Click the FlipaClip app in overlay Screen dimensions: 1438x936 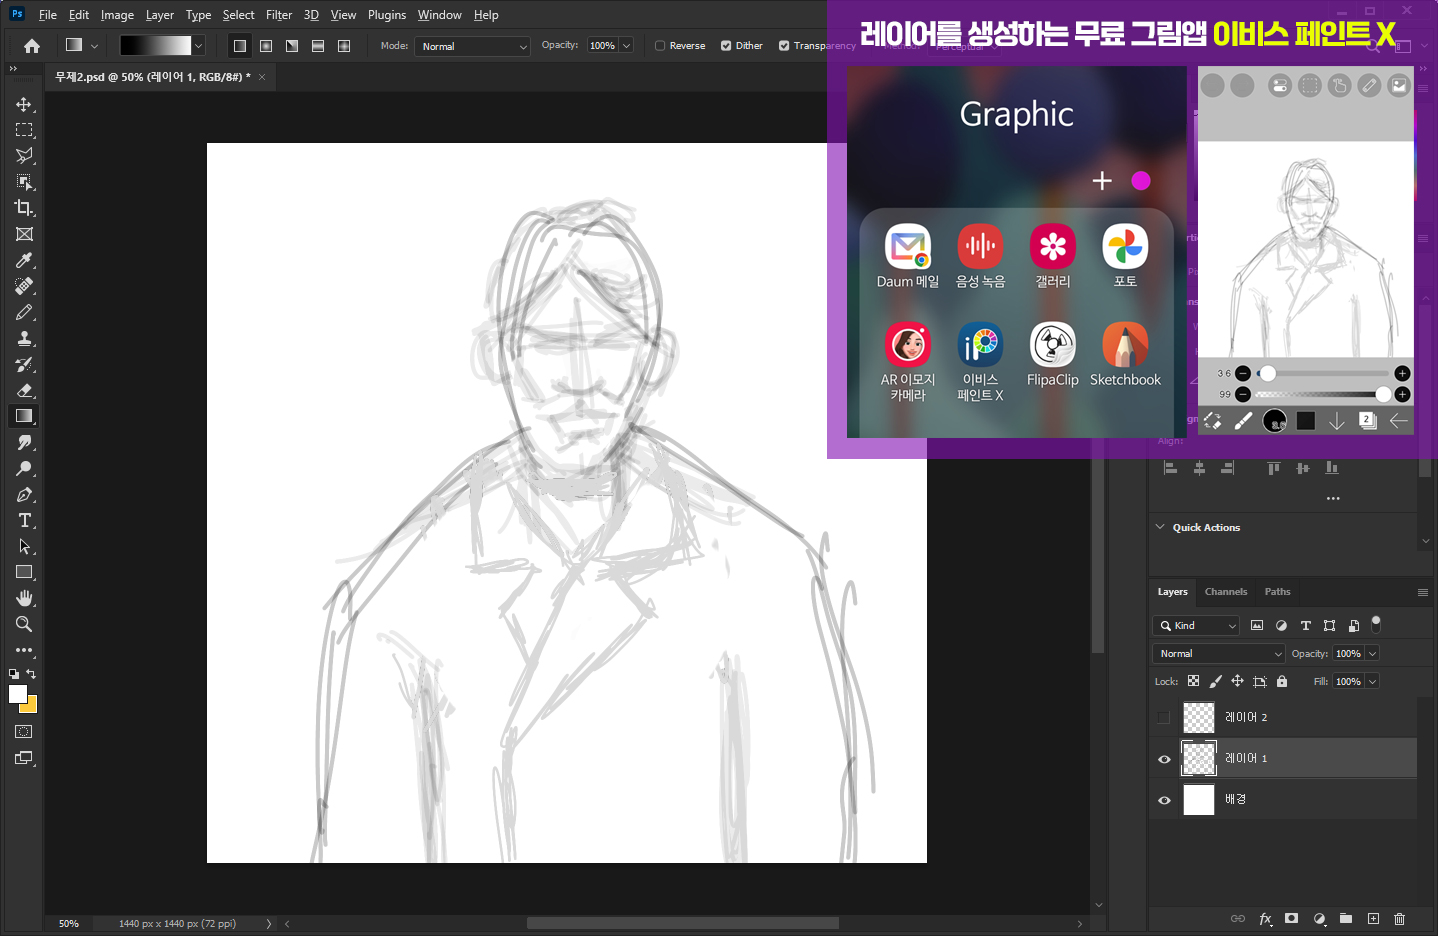pos(1053,354)
